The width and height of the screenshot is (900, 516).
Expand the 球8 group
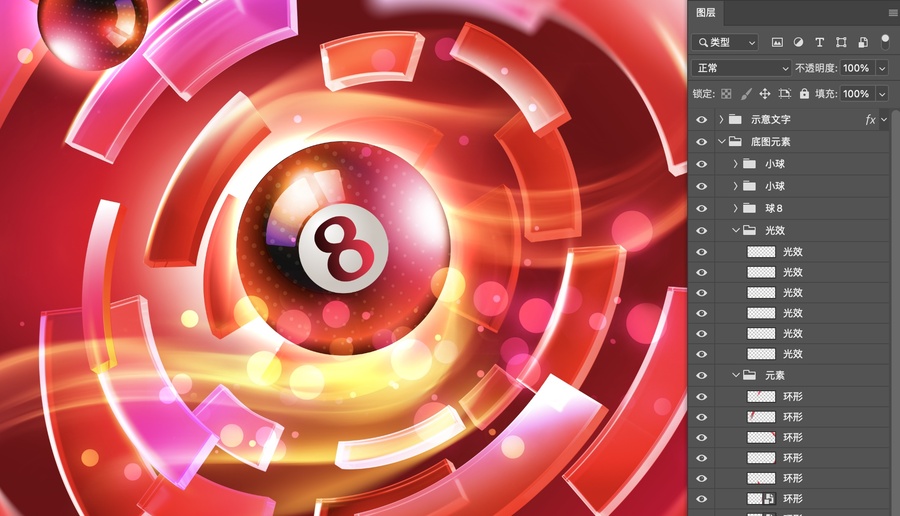[735, 208]
